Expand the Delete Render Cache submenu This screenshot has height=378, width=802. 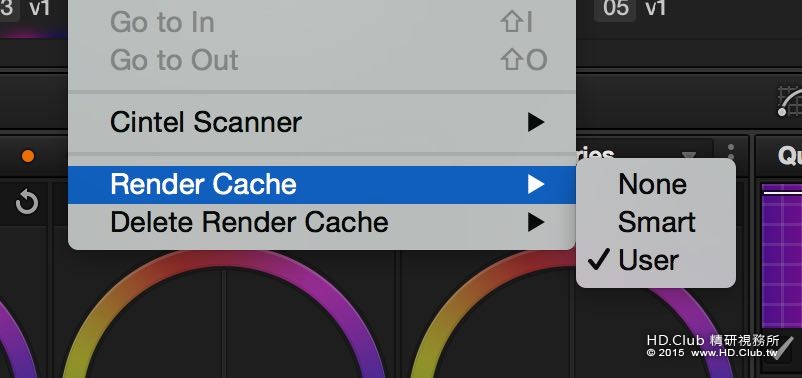pyautogui.click(x=322, y=222)
